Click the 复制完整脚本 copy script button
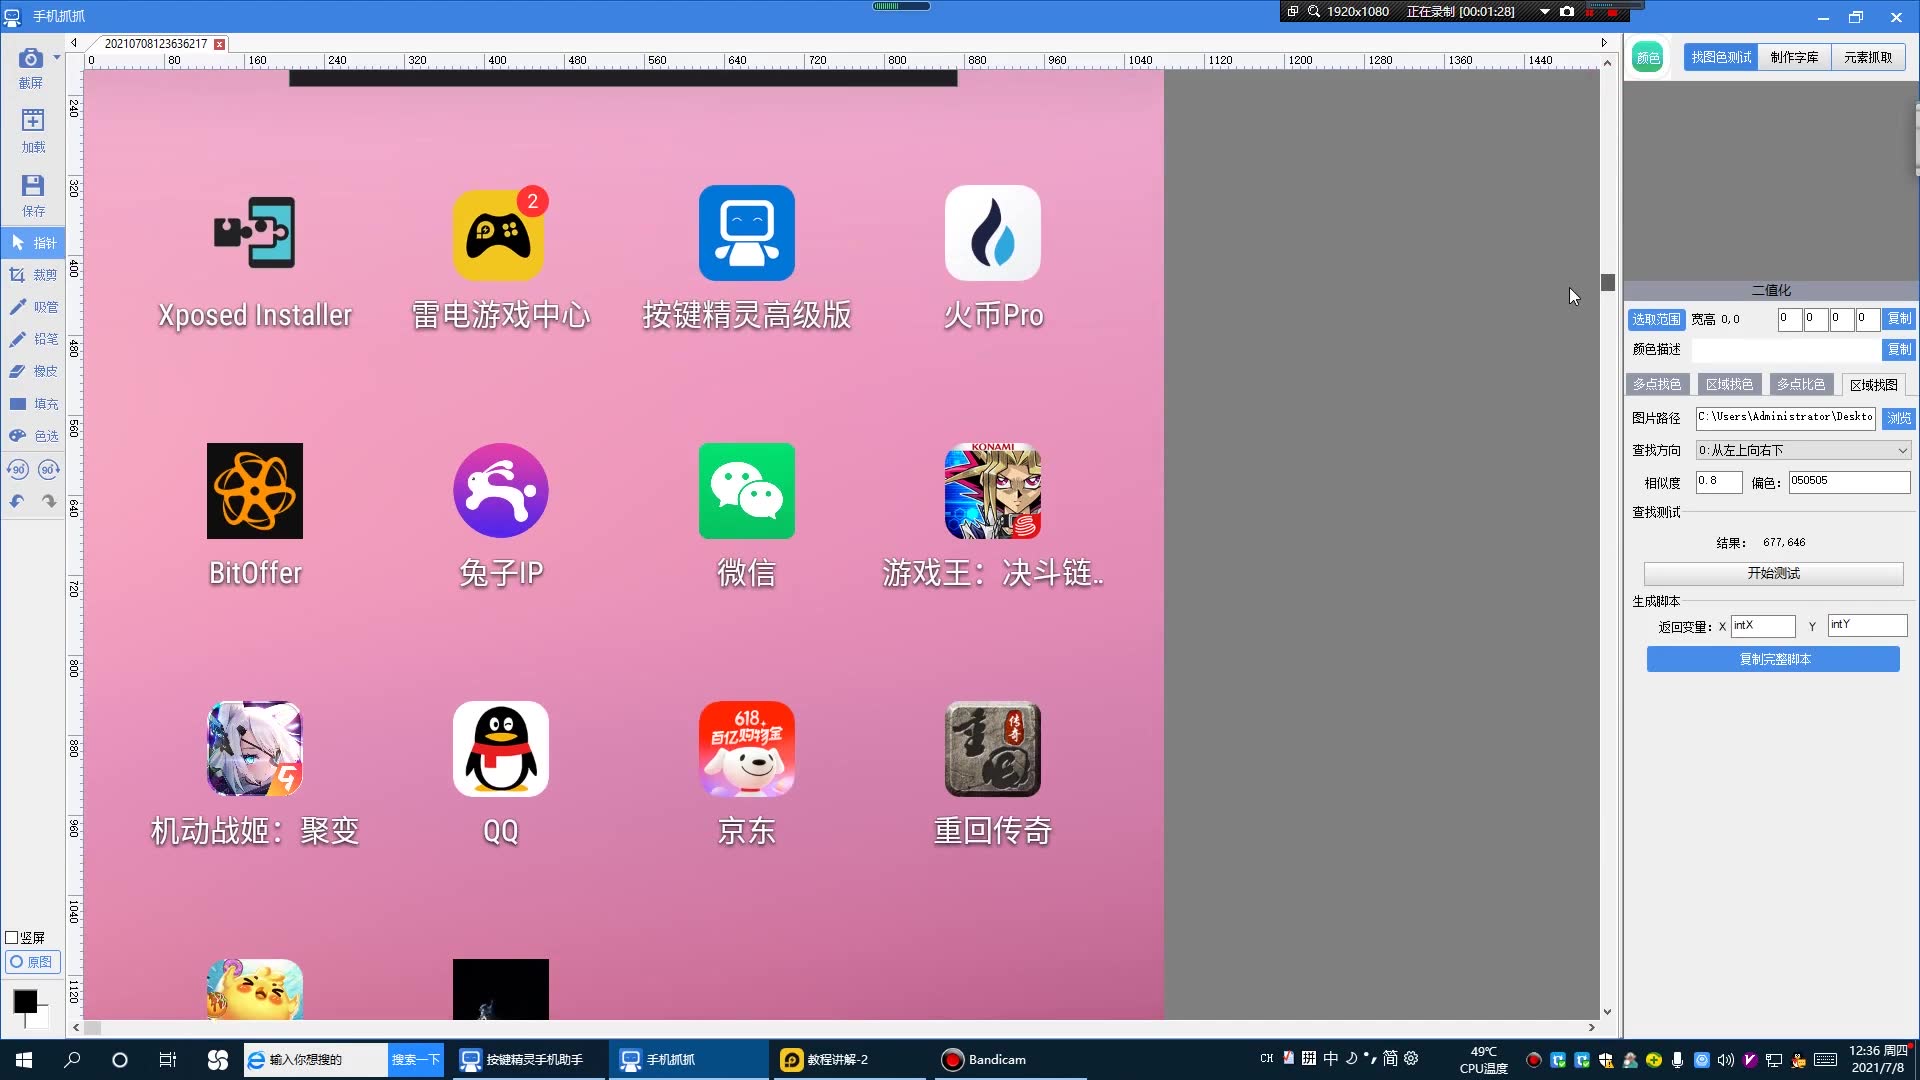 (1773, 659)
